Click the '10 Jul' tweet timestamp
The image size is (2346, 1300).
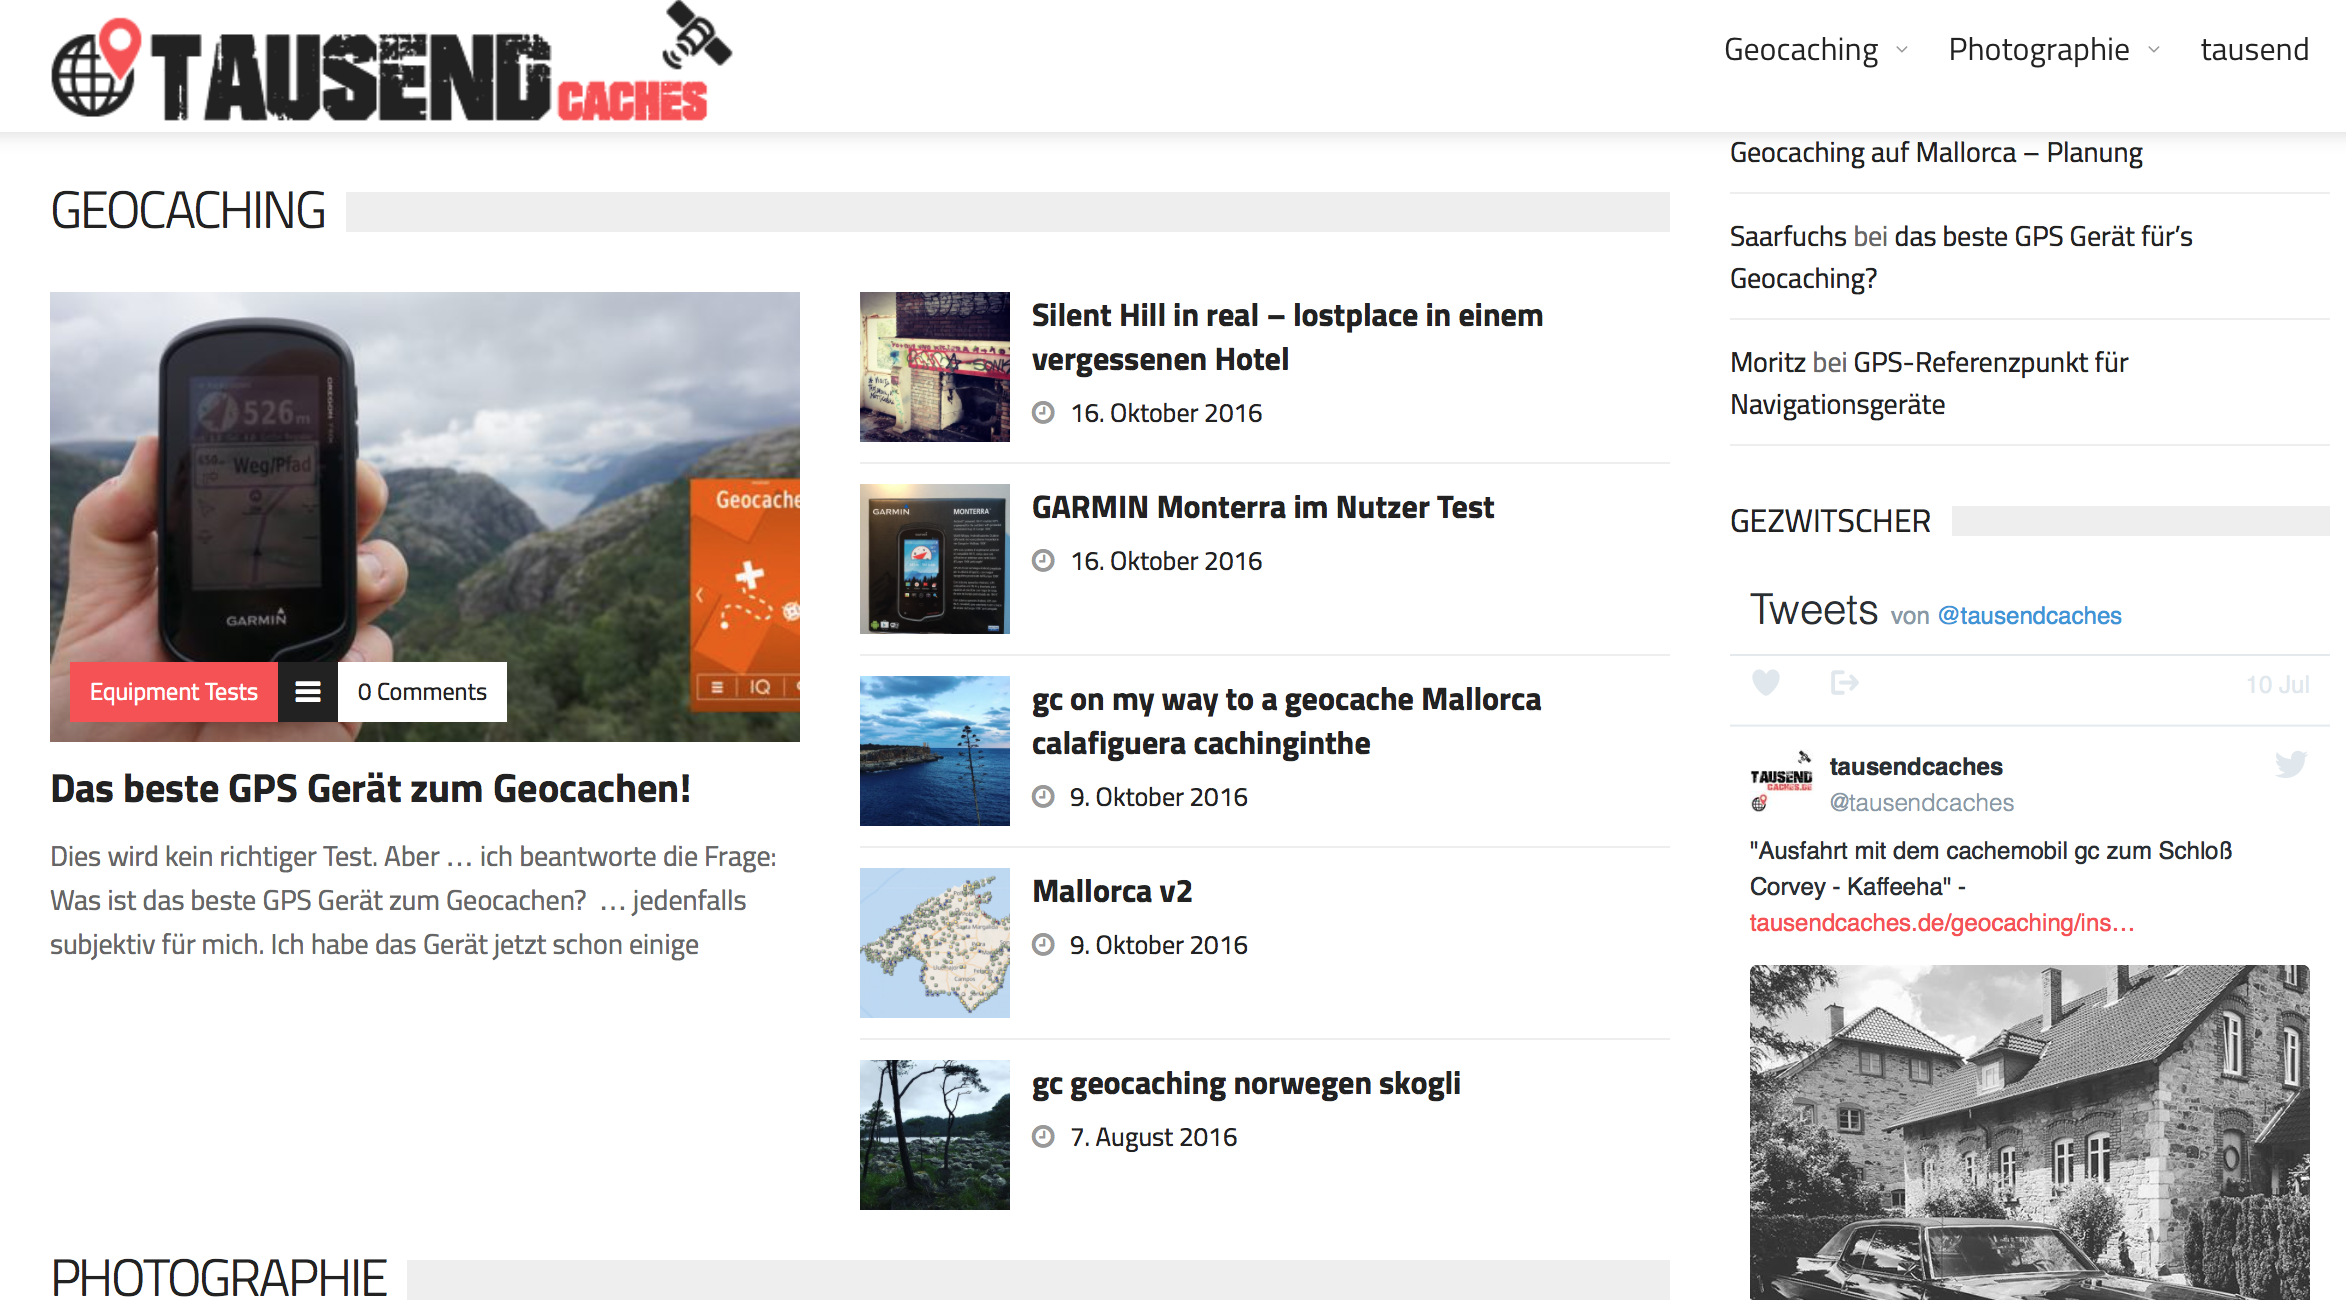(x=2277, y=685)
